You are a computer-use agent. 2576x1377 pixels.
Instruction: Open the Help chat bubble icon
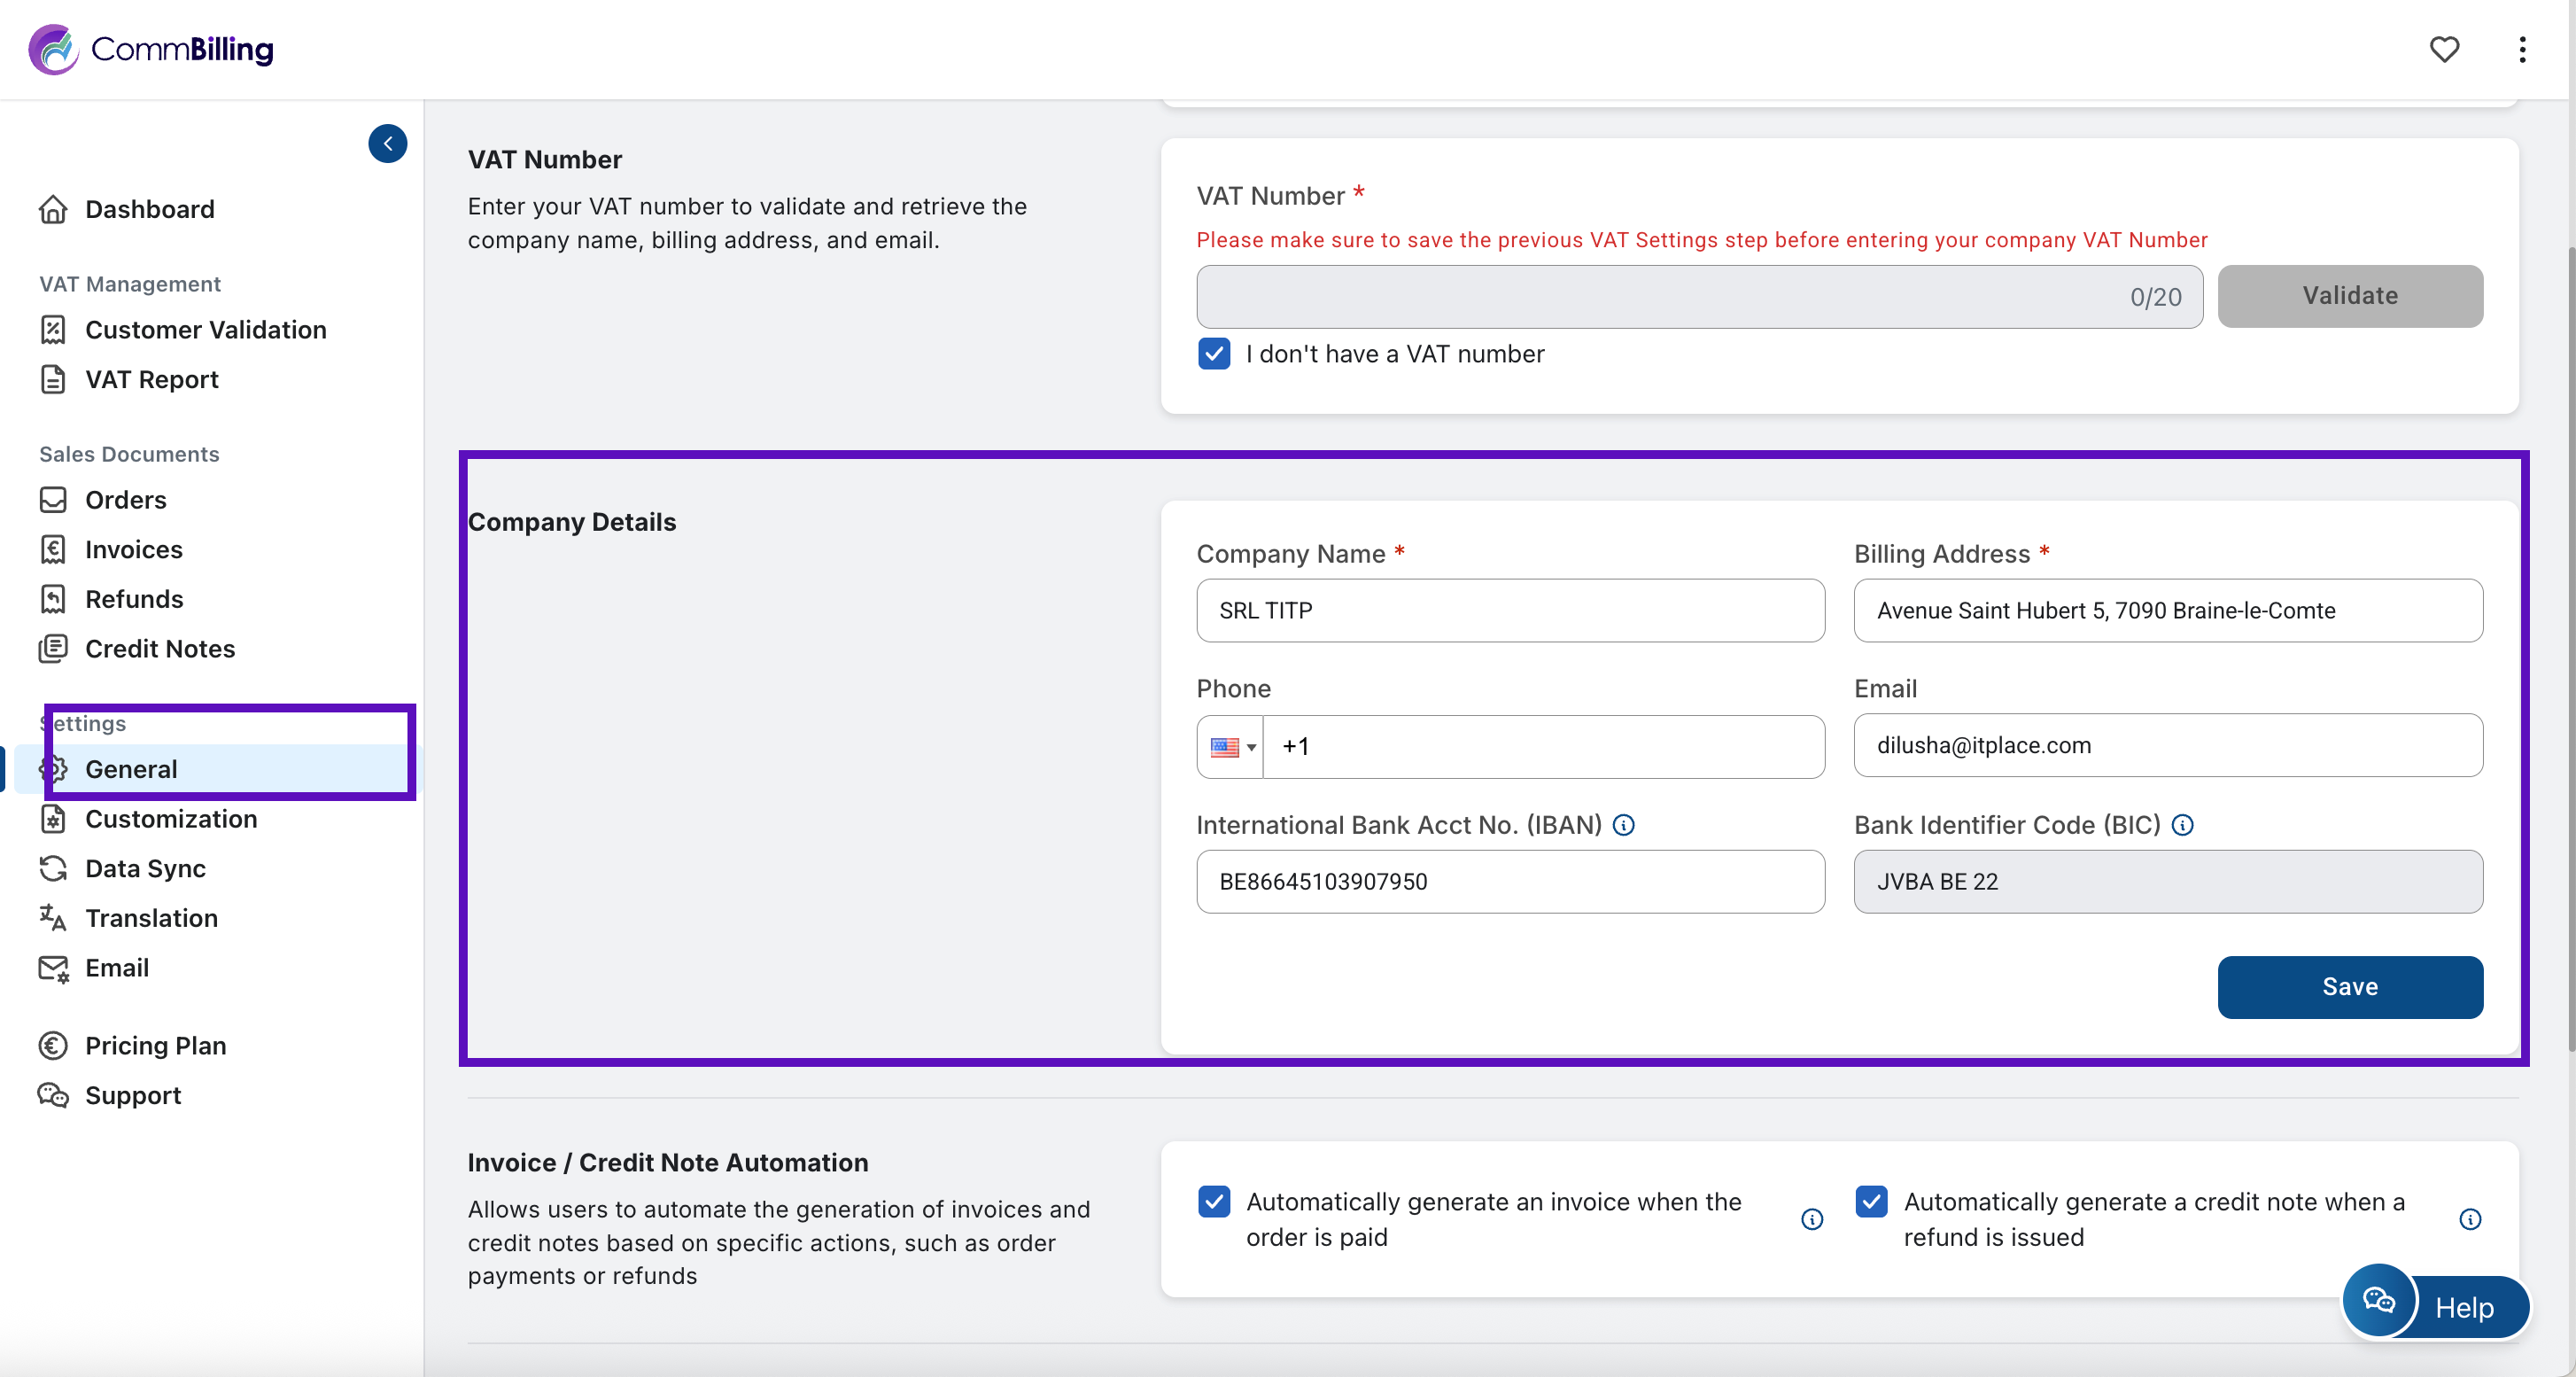pos(2379,1300)
